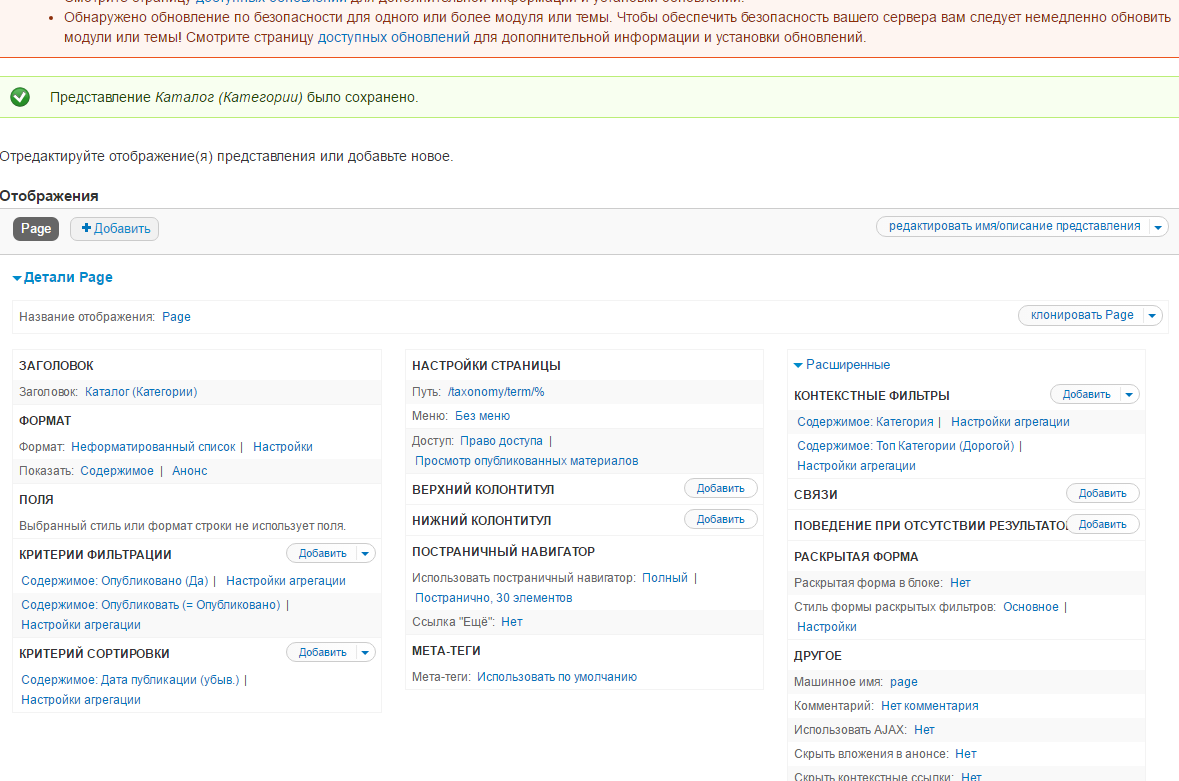Open dropdown arrow beside клонировать Page
1179x781 pixels.
pos(1153,316)
